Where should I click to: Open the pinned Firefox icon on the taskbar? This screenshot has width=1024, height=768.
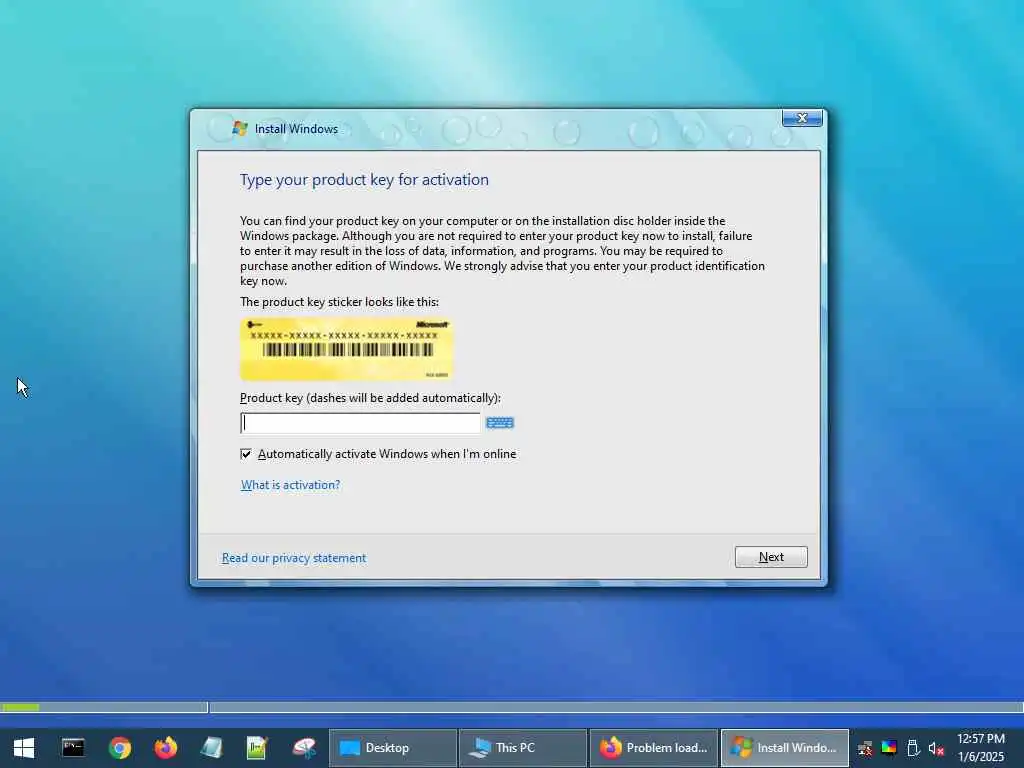pos(166,748)
